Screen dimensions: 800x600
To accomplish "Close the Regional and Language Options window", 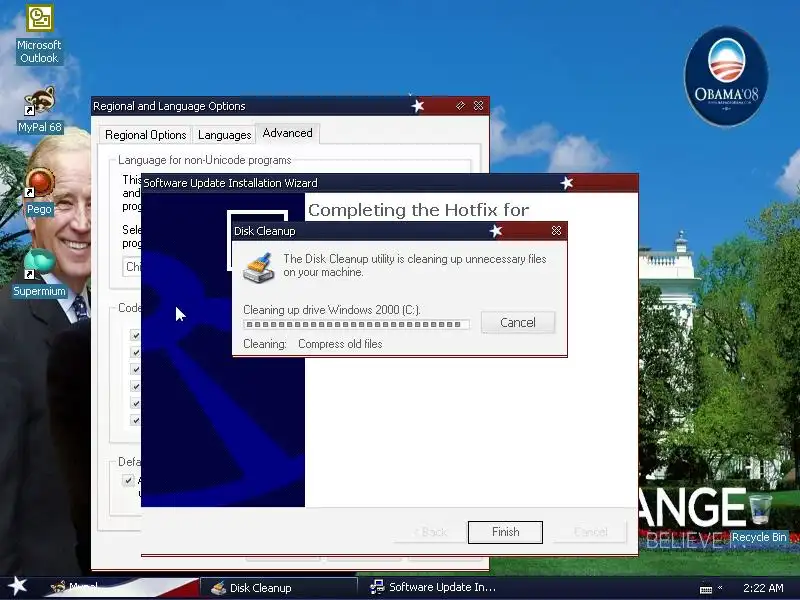I will (x=478, y=105).
